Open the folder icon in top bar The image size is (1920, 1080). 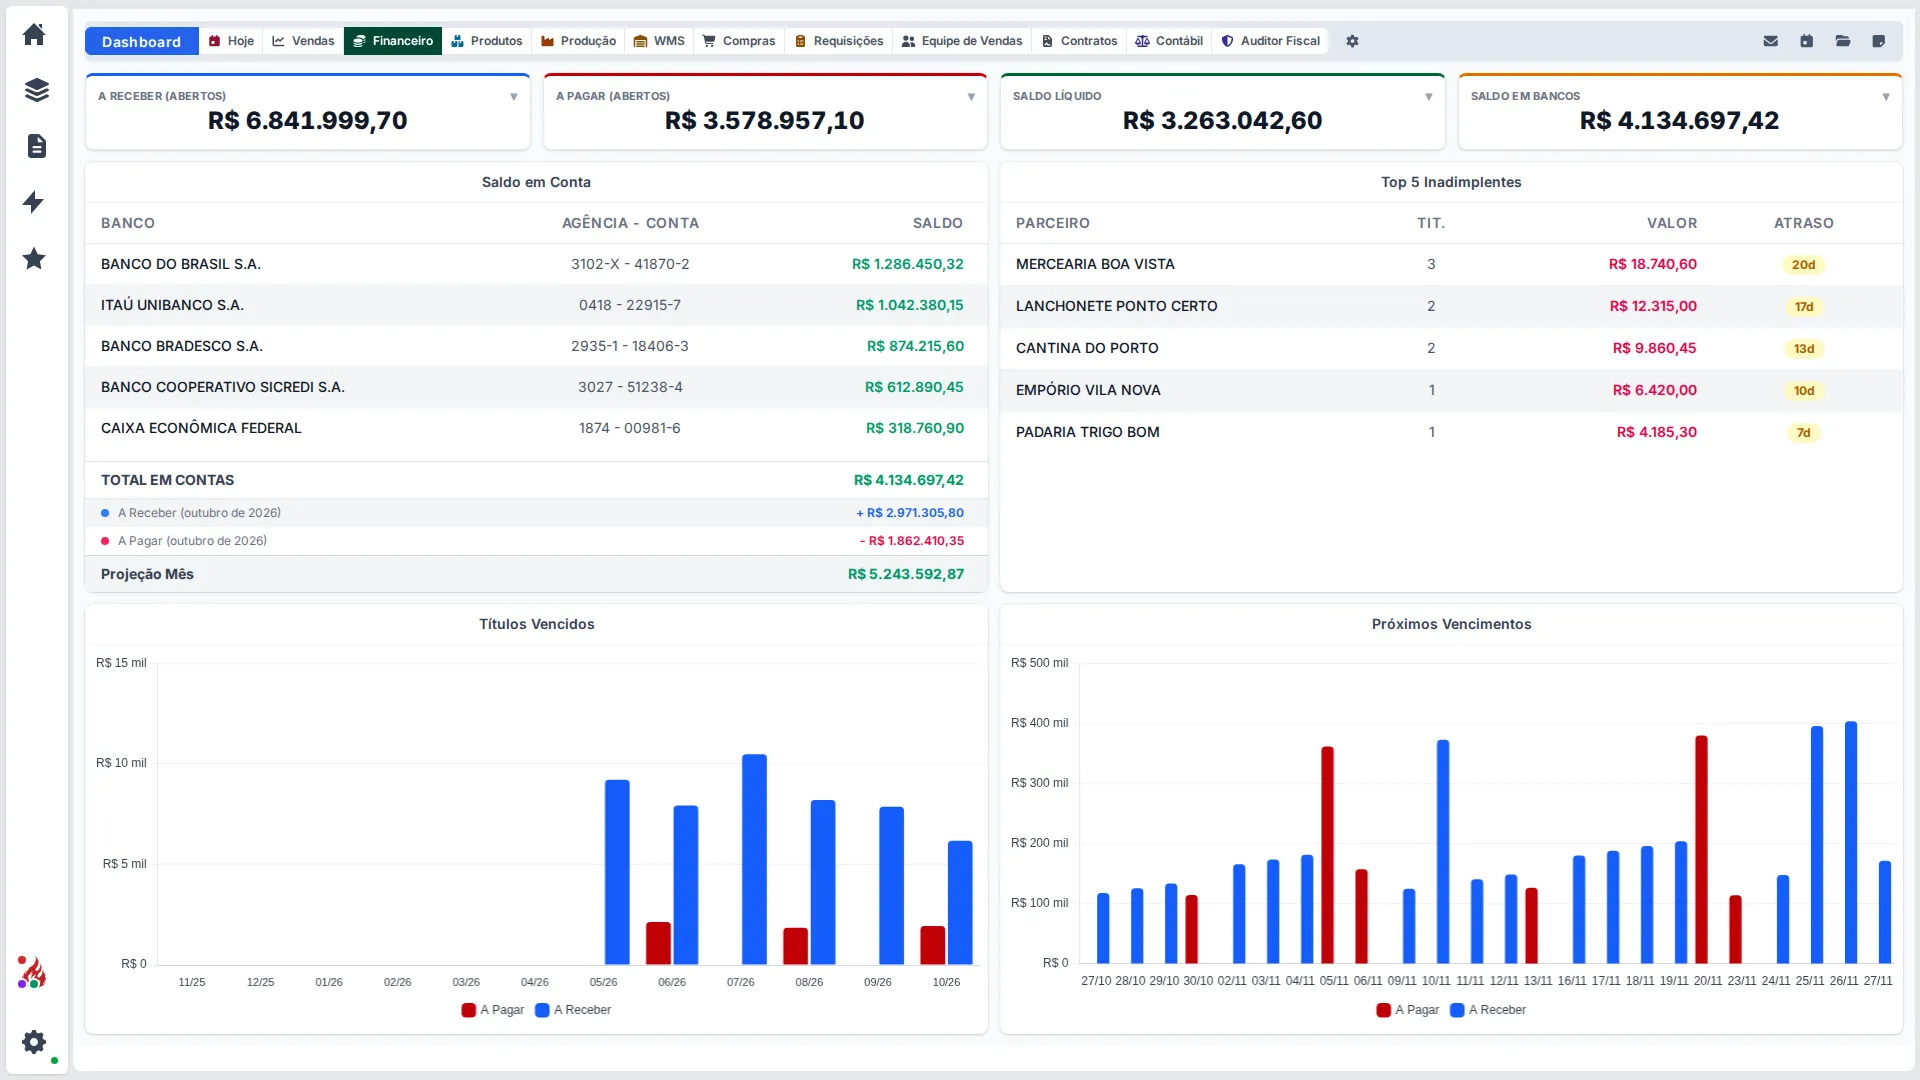pyautogui.click(x=1843, y=41)
